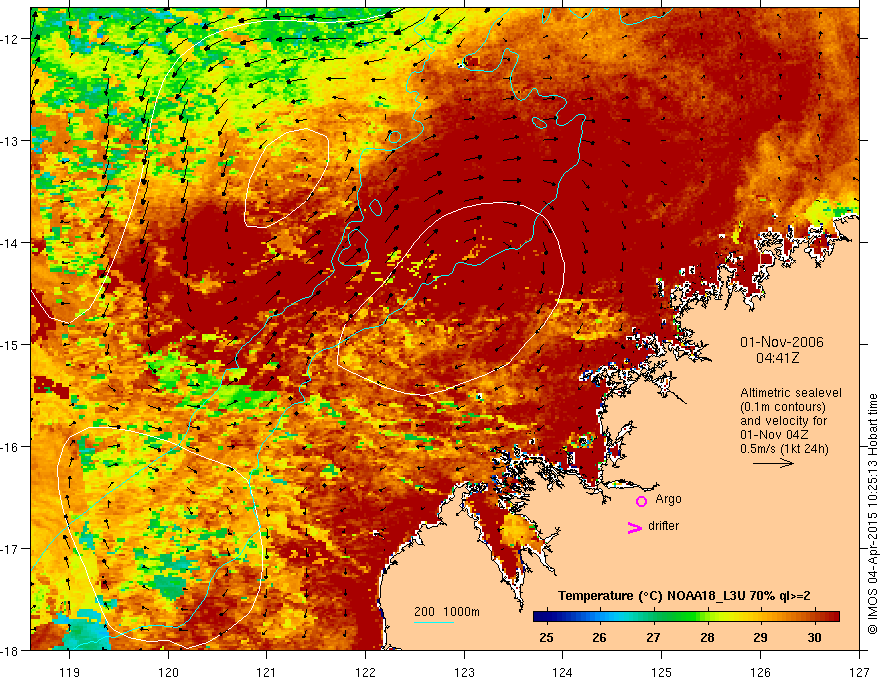Click latitude axis label -17
This screenshot has height=680, width=880.
click(x=10, y=549)
